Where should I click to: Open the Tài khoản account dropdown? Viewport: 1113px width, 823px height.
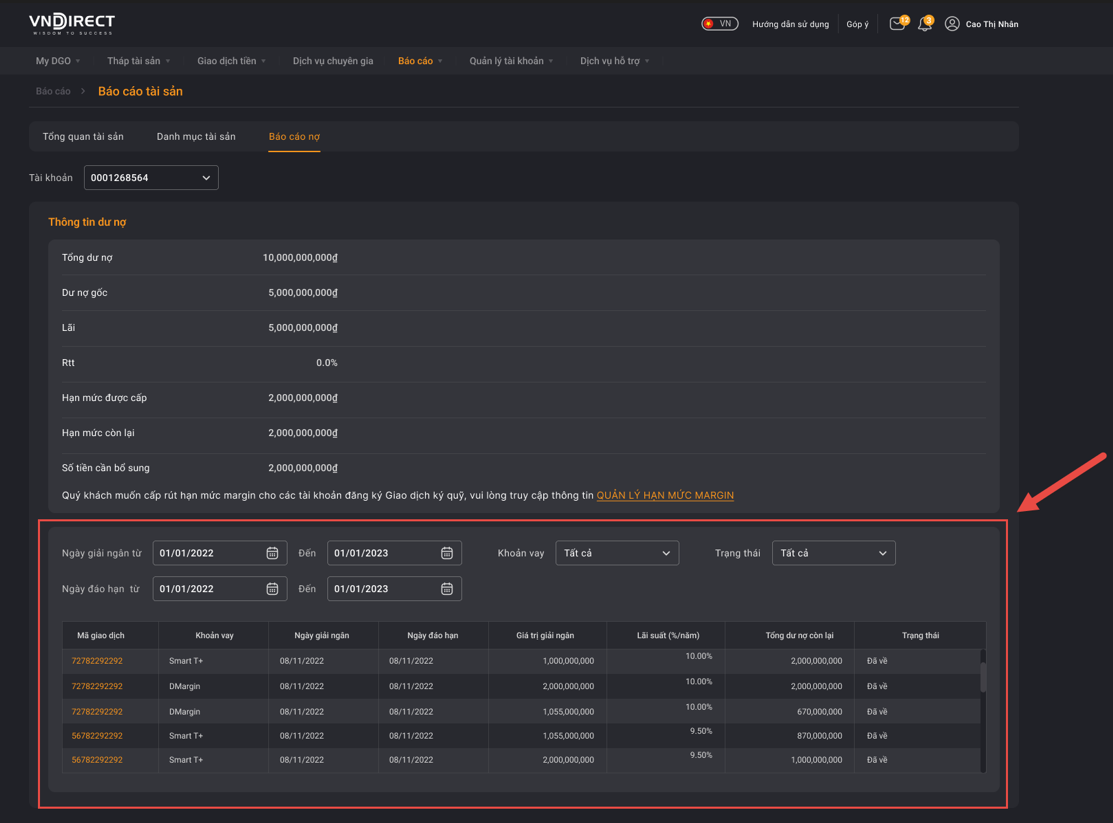[x=151, y=178]
